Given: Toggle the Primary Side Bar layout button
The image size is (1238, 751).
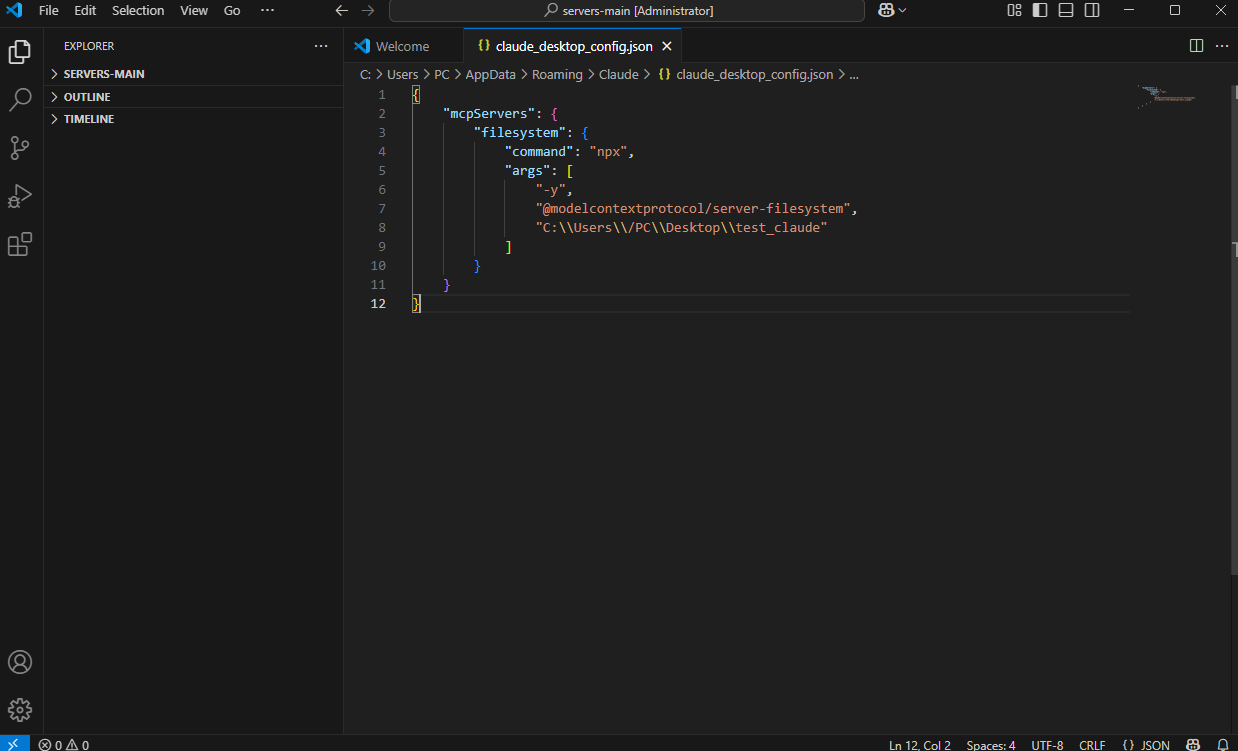Looking at the screenshot, I should pyautogui.click(x=1040, y=10).
